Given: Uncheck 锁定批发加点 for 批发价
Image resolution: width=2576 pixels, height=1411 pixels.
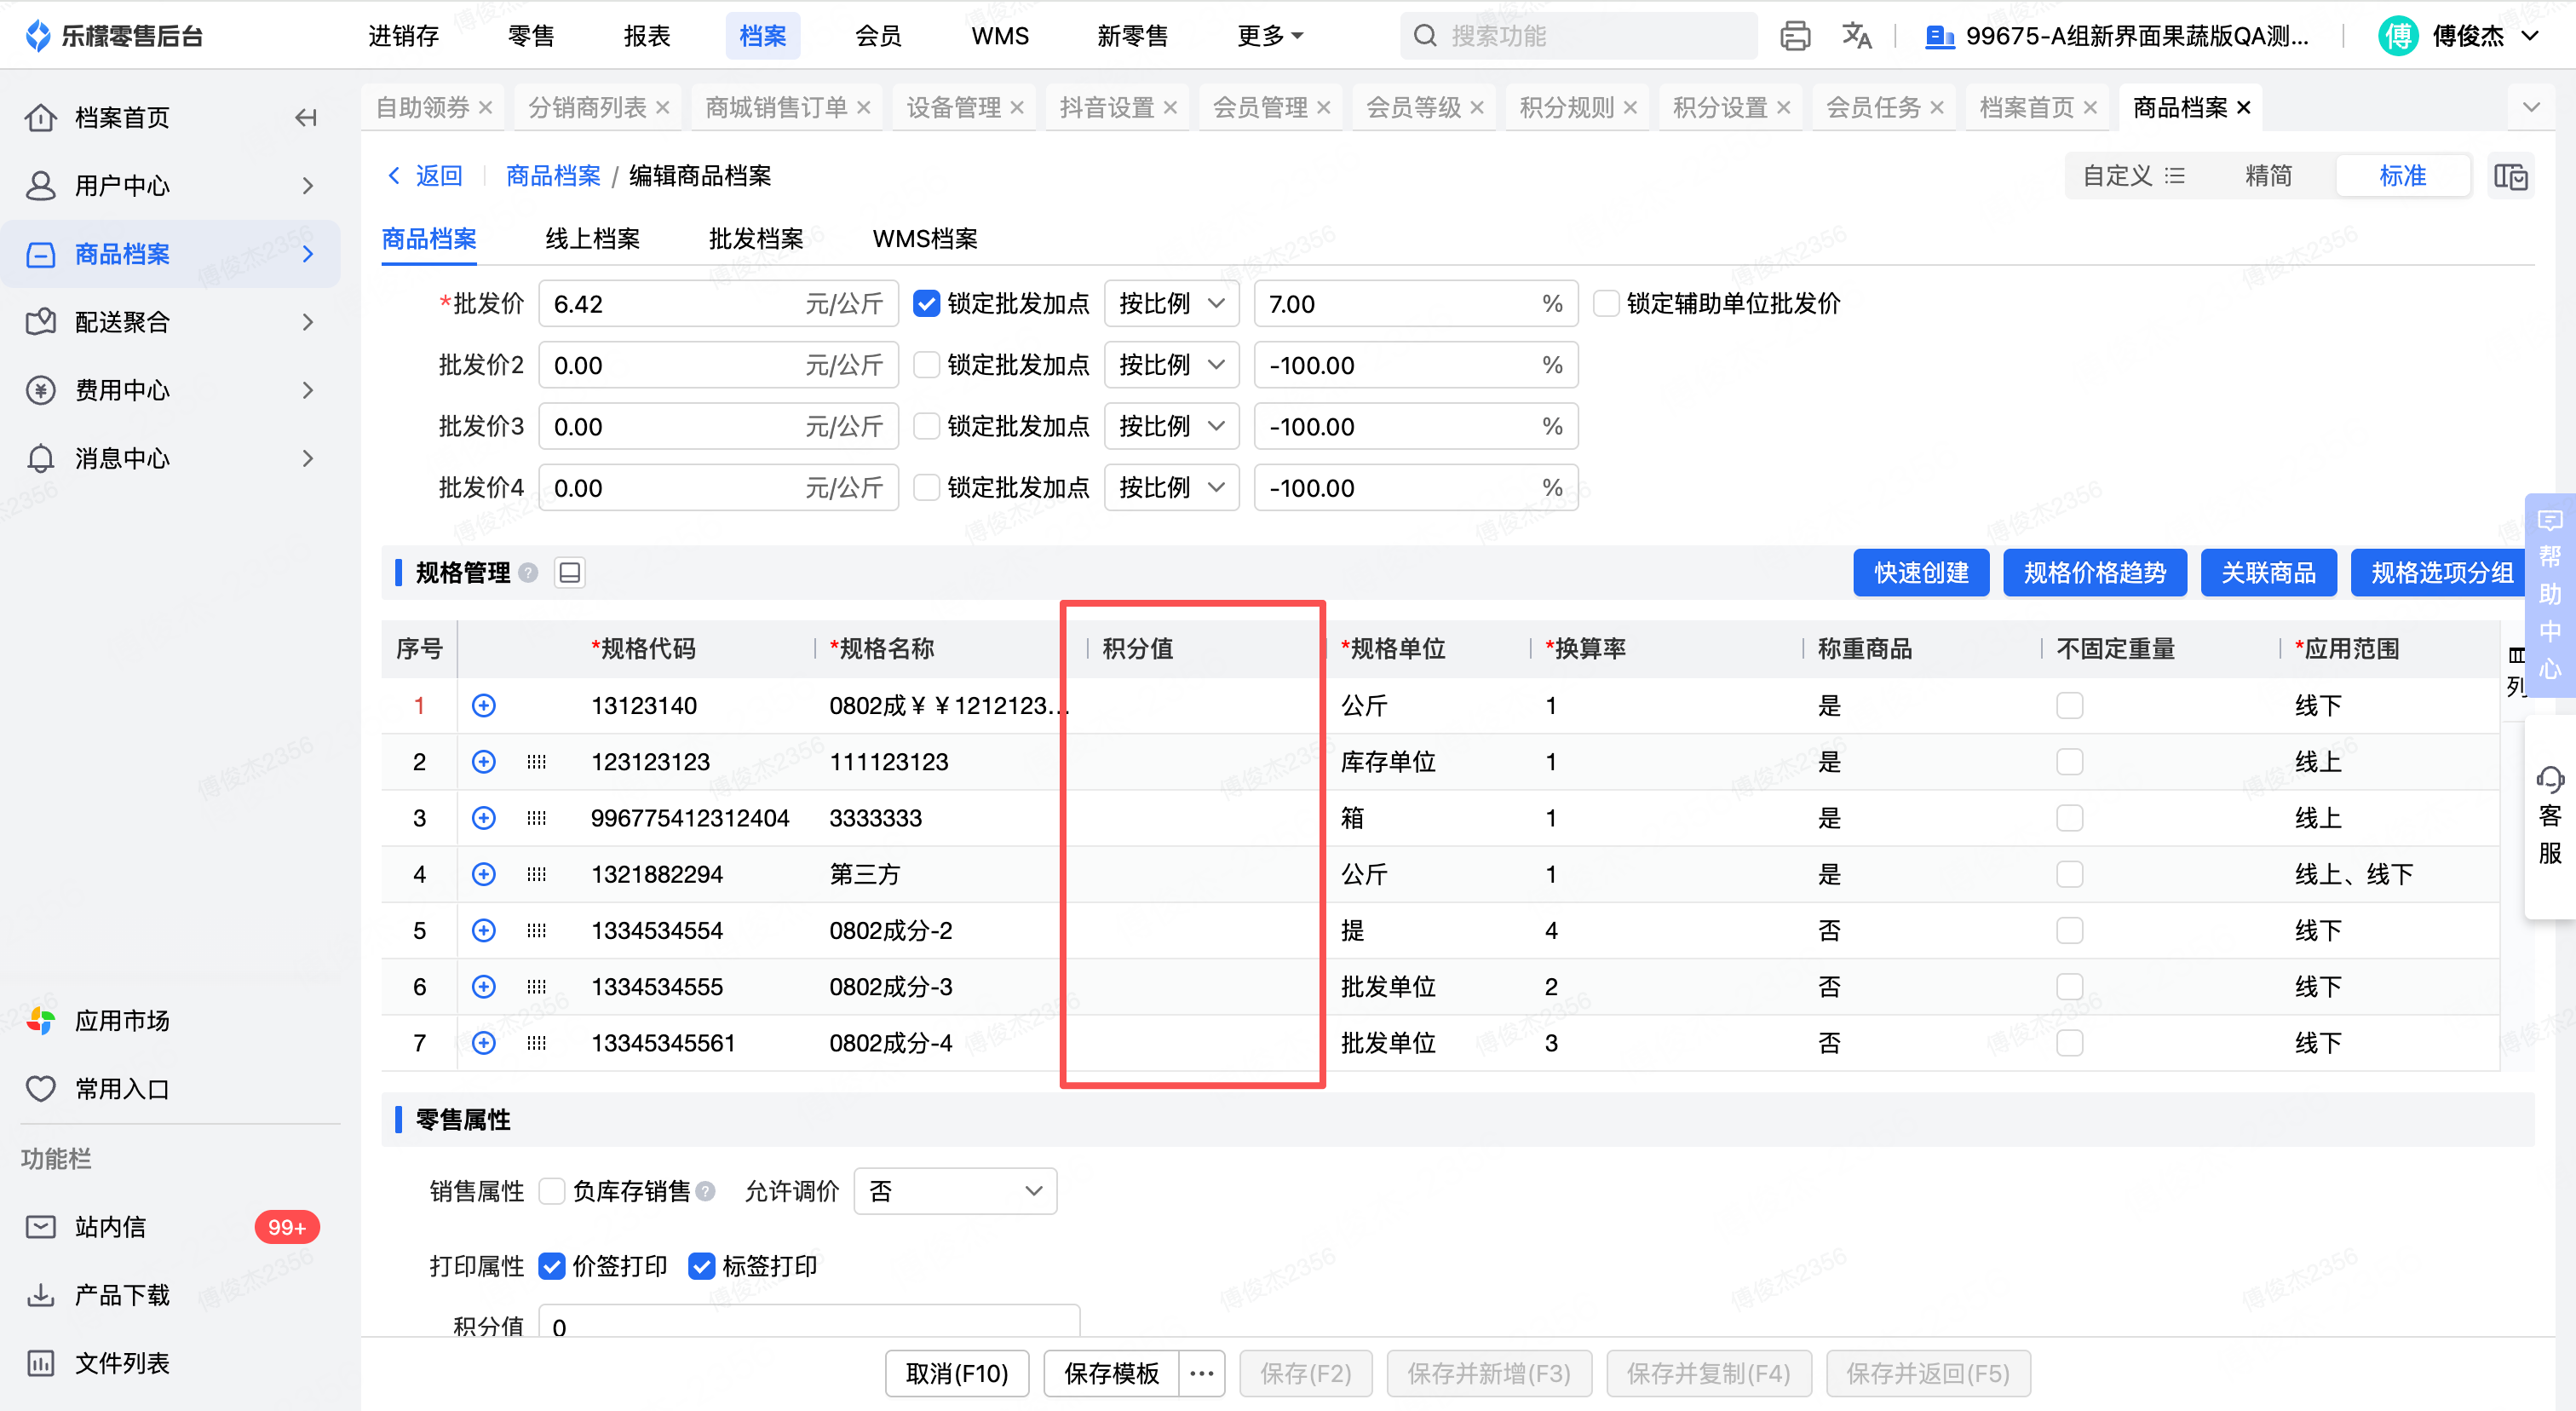Looking at the screenshot, I should click(927, 304).
